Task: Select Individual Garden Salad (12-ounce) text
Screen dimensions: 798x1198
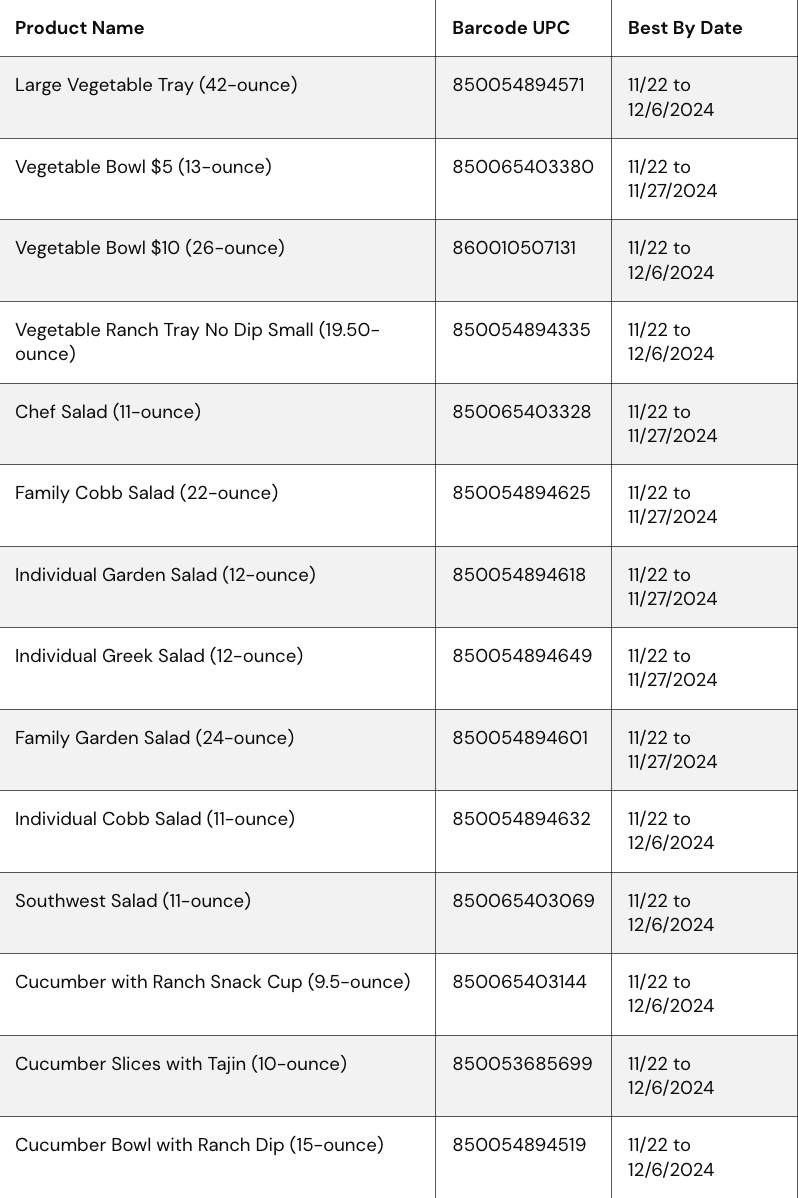Action: (165, 575)
